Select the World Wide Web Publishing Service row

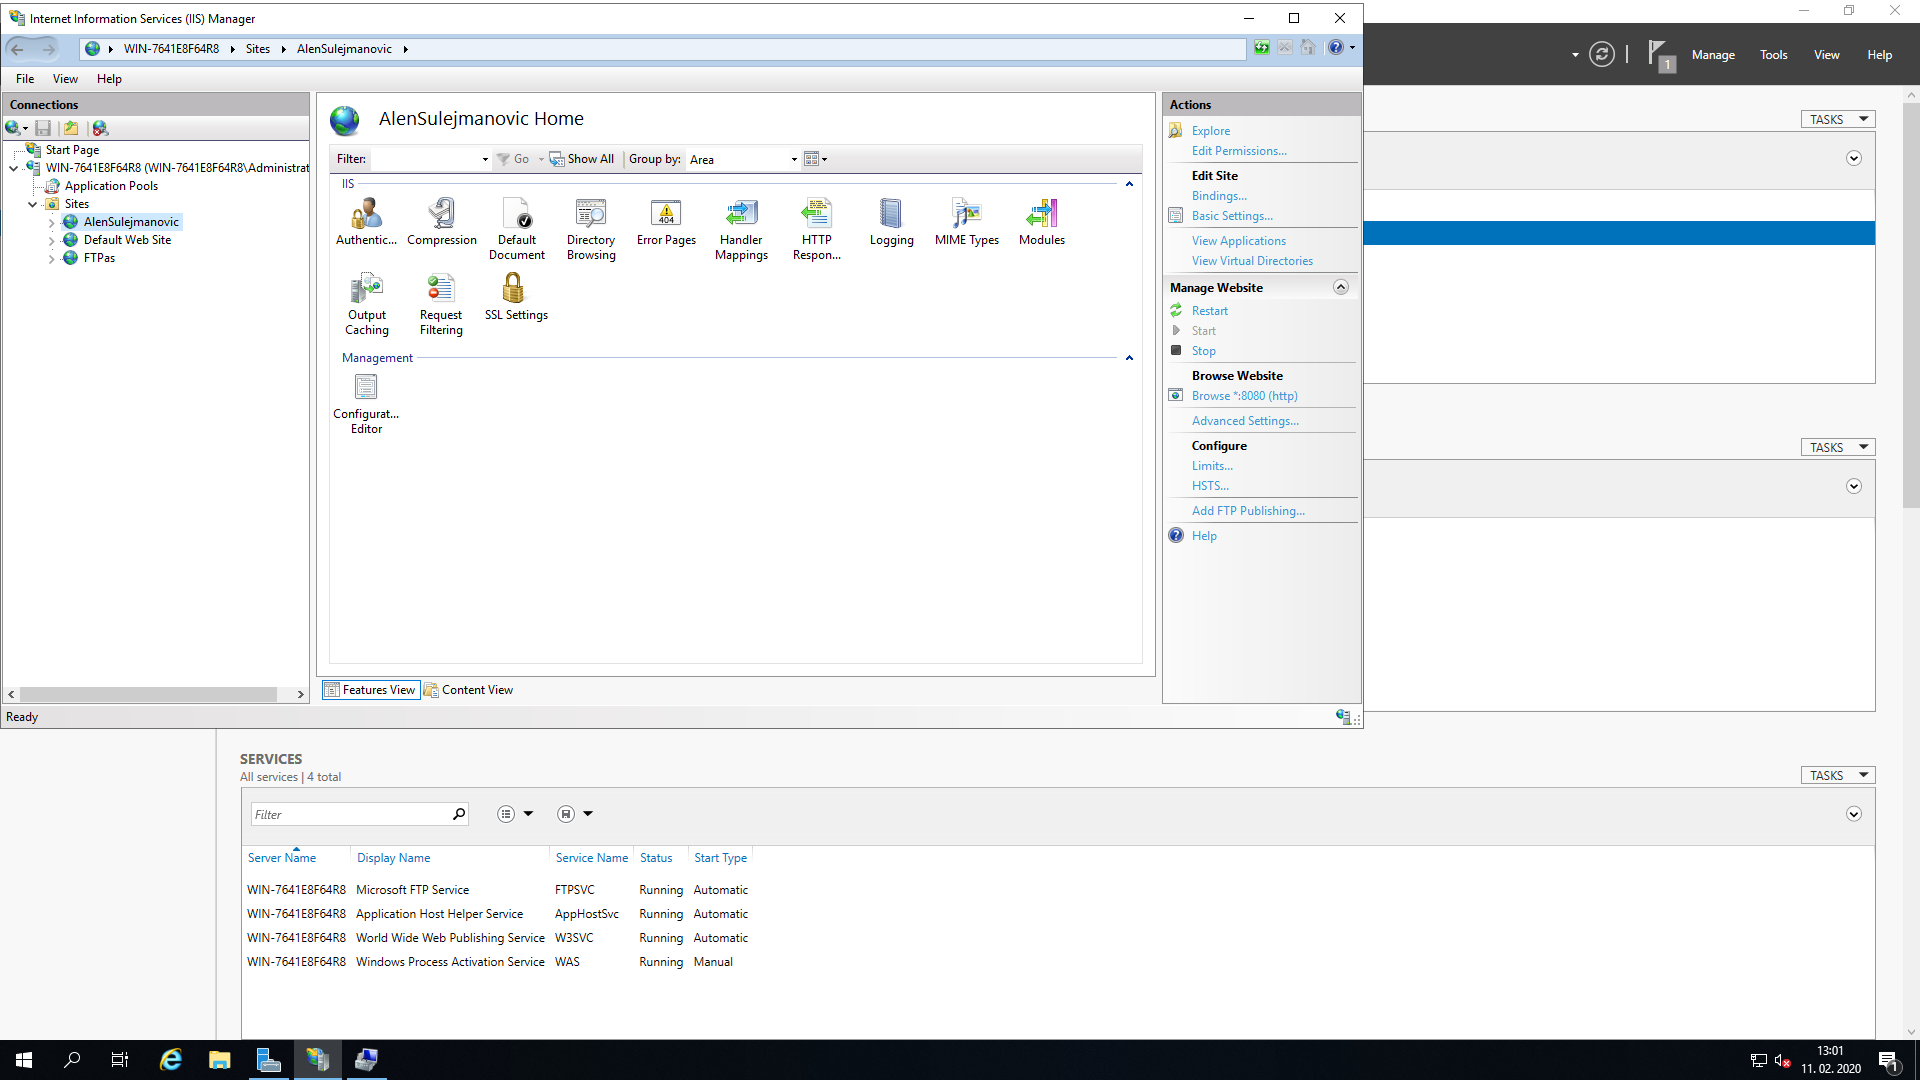click(498, 938)
